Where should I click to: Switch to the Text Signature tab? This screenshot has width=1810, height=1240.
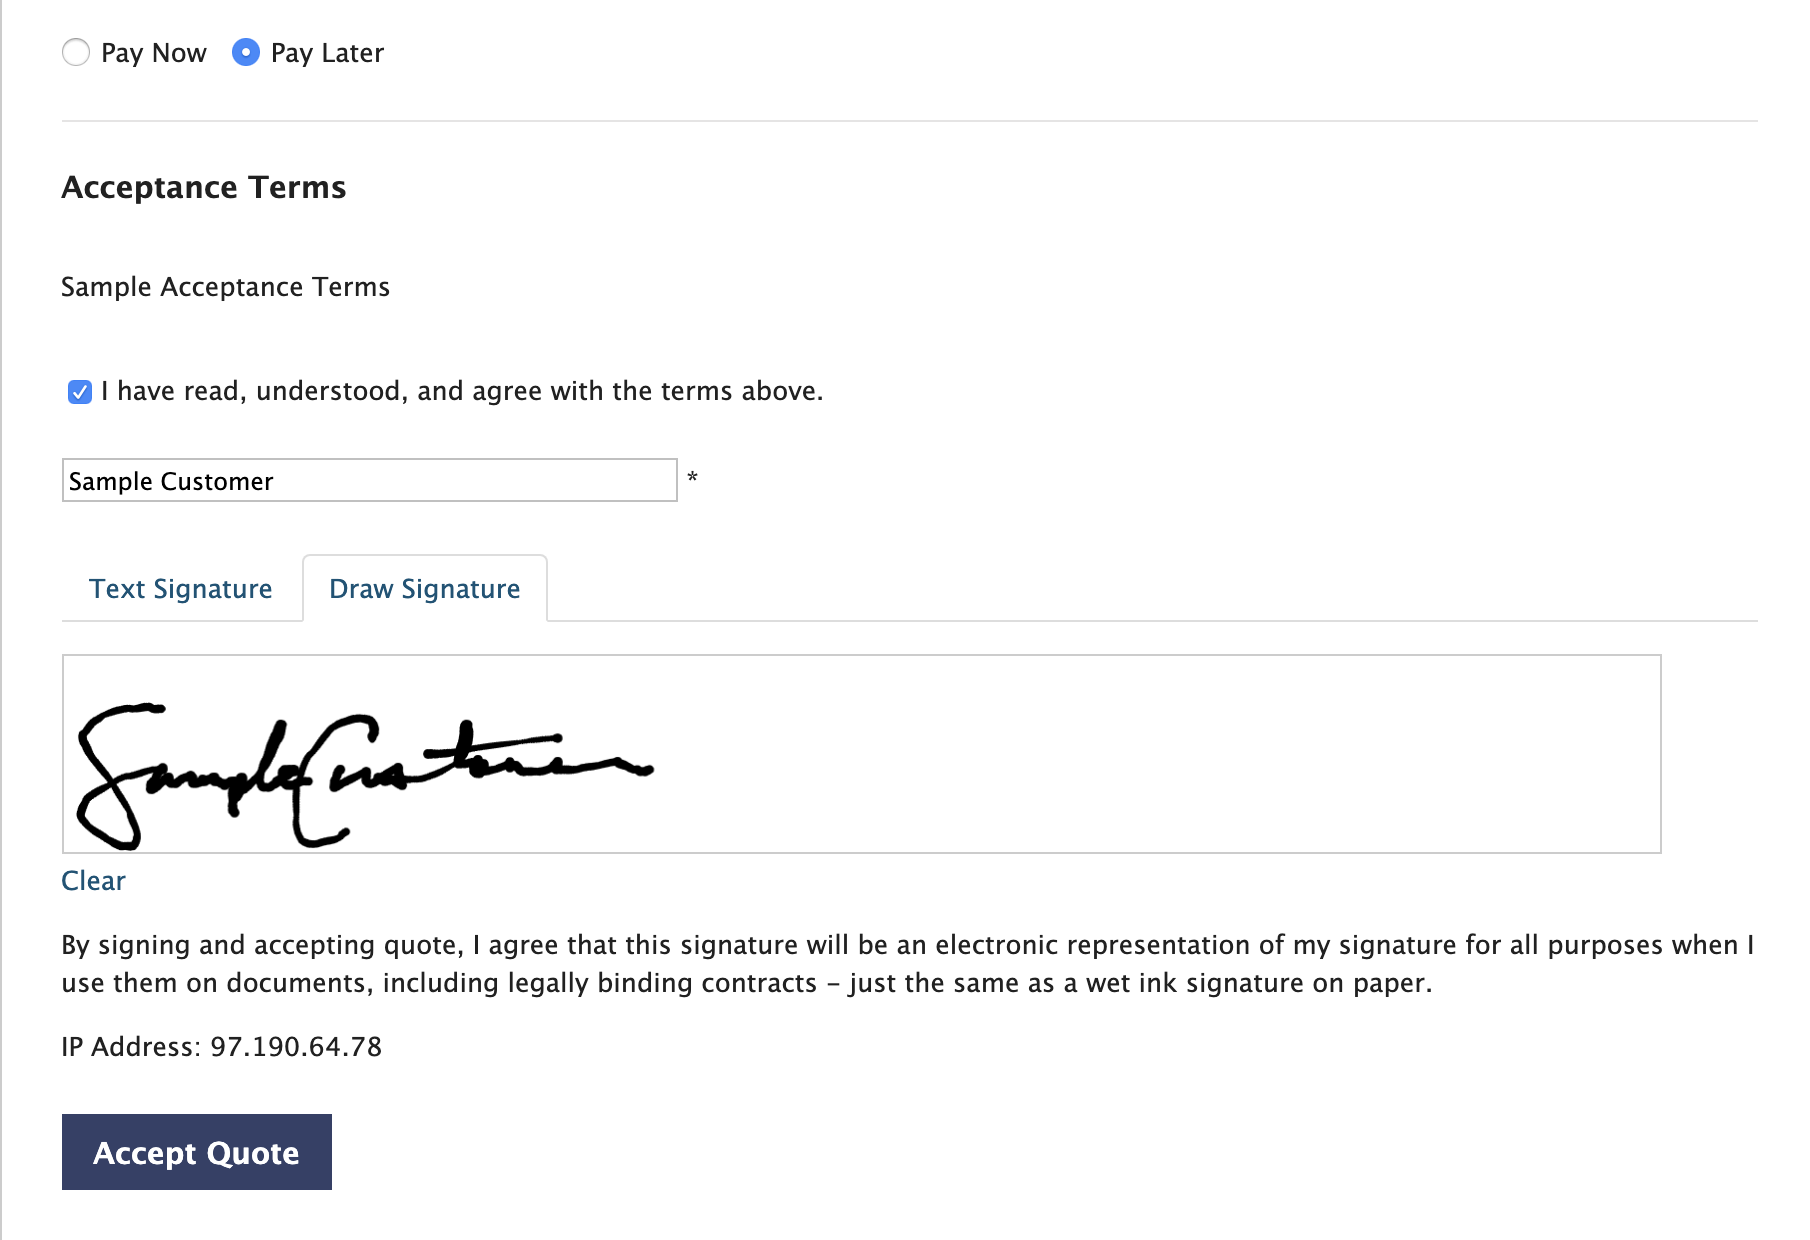(181, 589)
